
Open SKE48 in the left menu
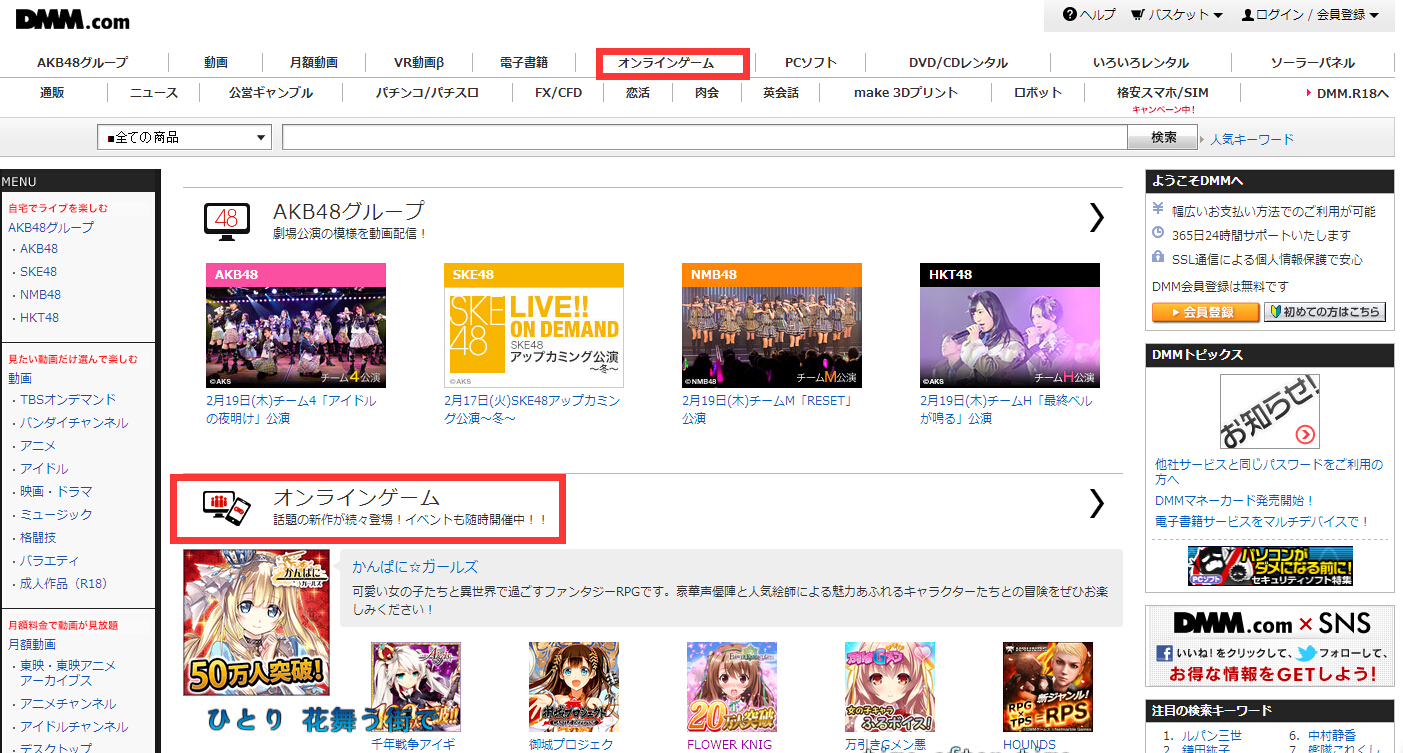coord(38,272)
